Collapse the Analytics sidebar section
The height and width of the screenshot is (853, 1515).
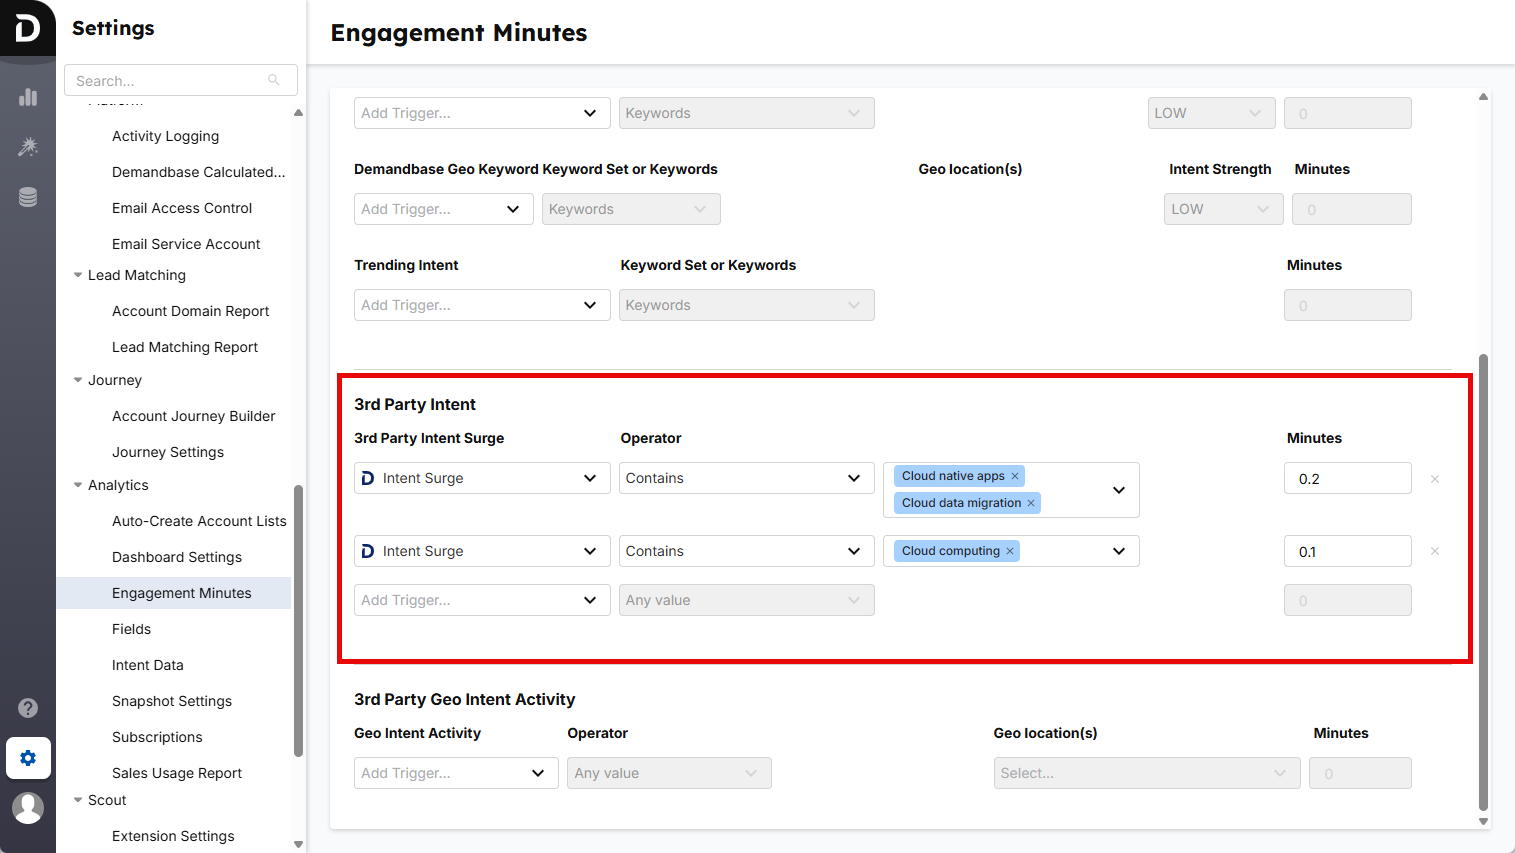click(78, 485)
